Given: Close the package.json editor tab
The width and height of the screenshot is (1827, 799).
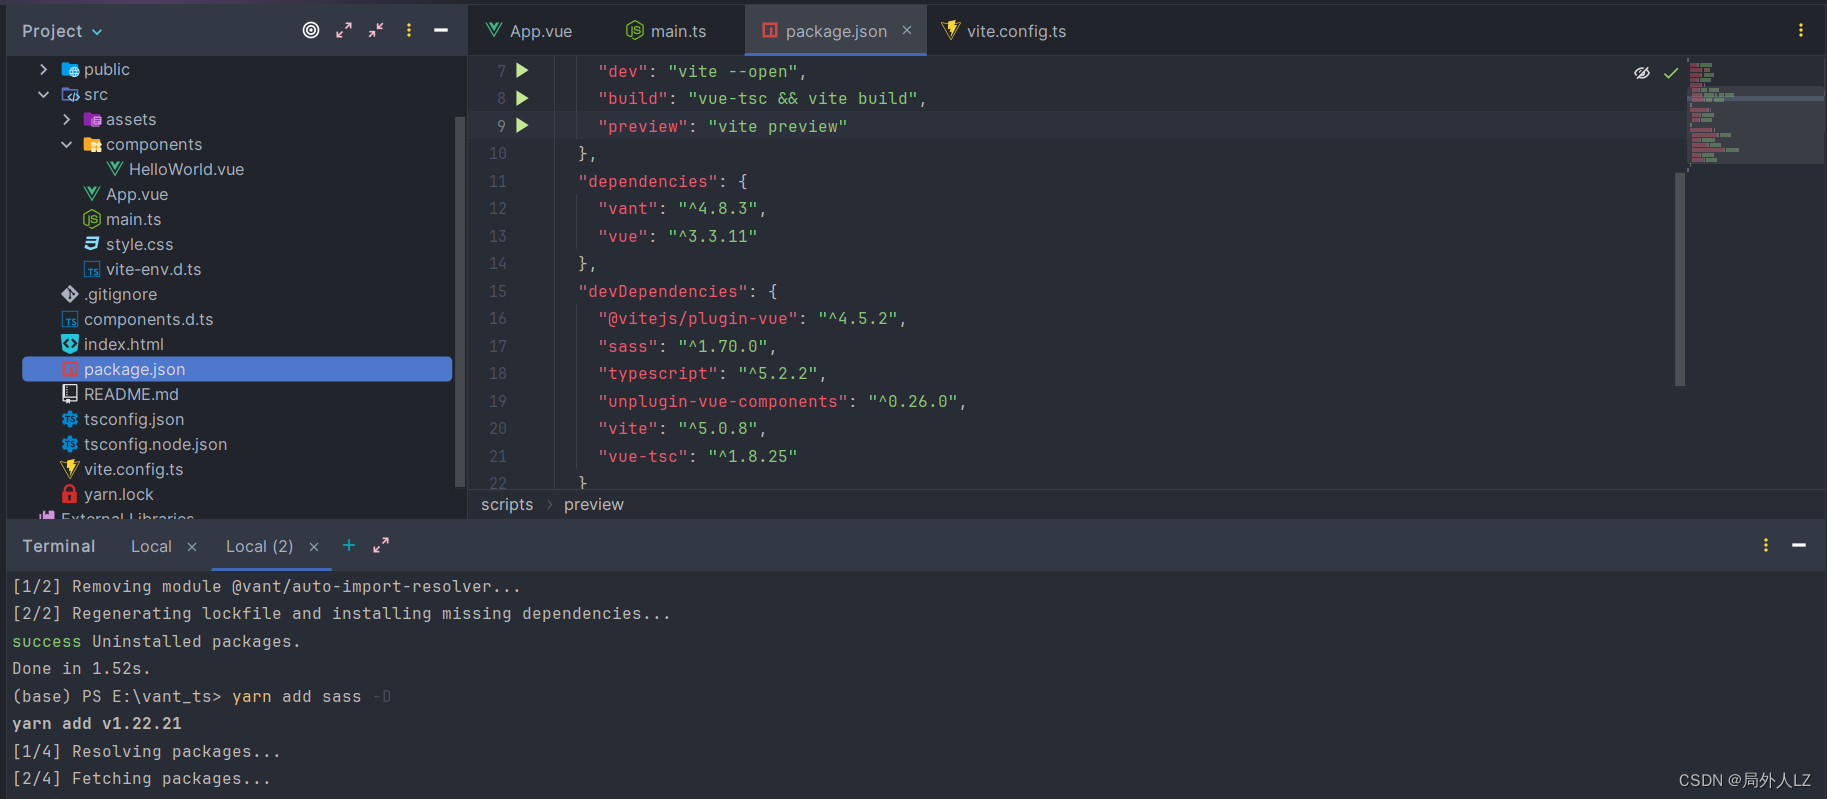Looking at the screenshot, I should 907,30.
